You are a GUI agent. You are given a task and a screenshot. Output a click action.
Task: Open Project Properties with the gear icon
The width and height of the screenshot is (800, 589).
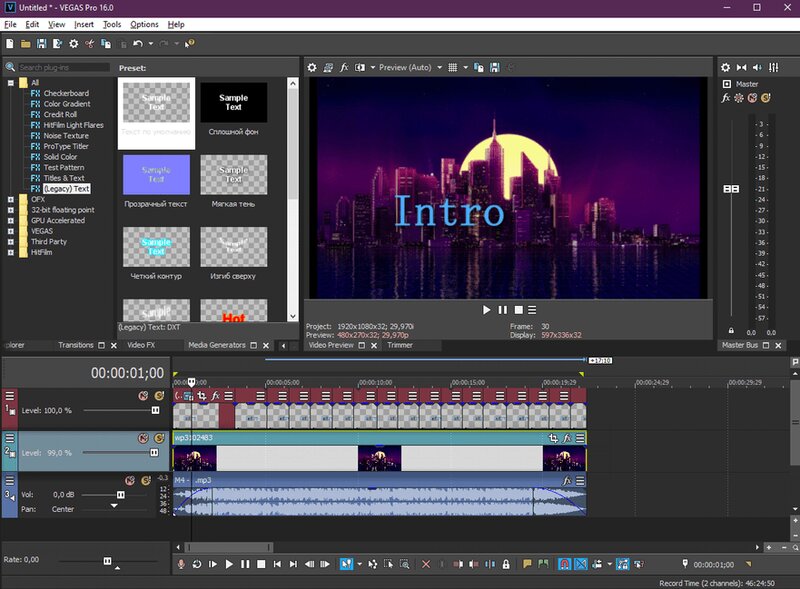coord(73,42)
